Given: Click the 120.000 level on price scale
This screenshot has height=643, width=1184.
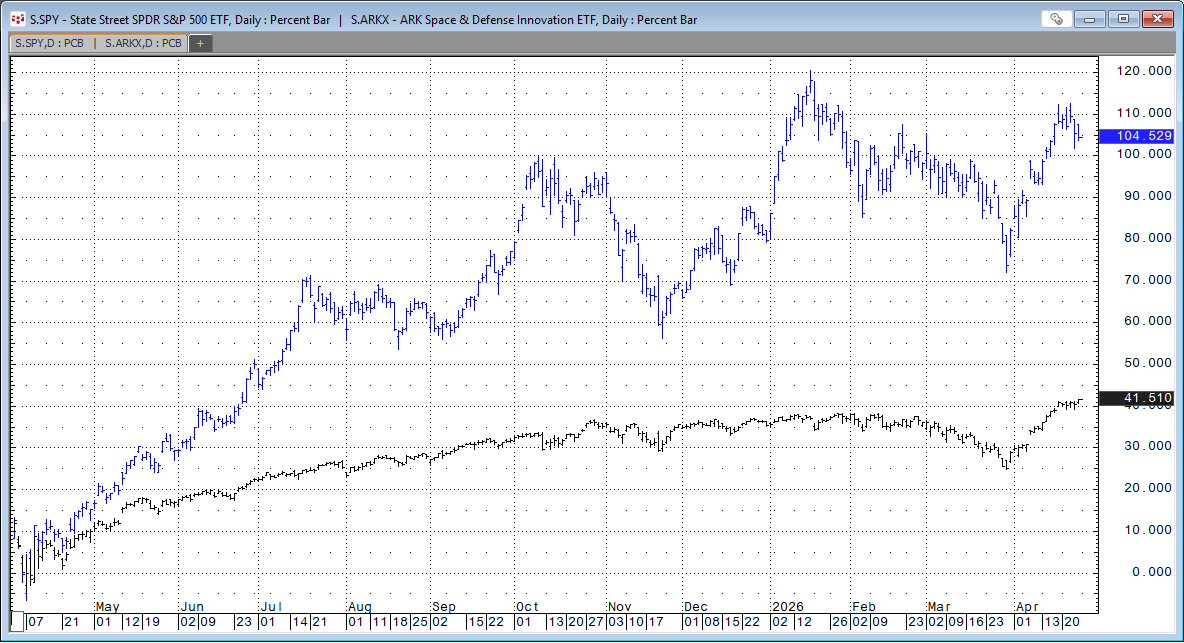Looking at the screenshot, I should (1146, 71).
